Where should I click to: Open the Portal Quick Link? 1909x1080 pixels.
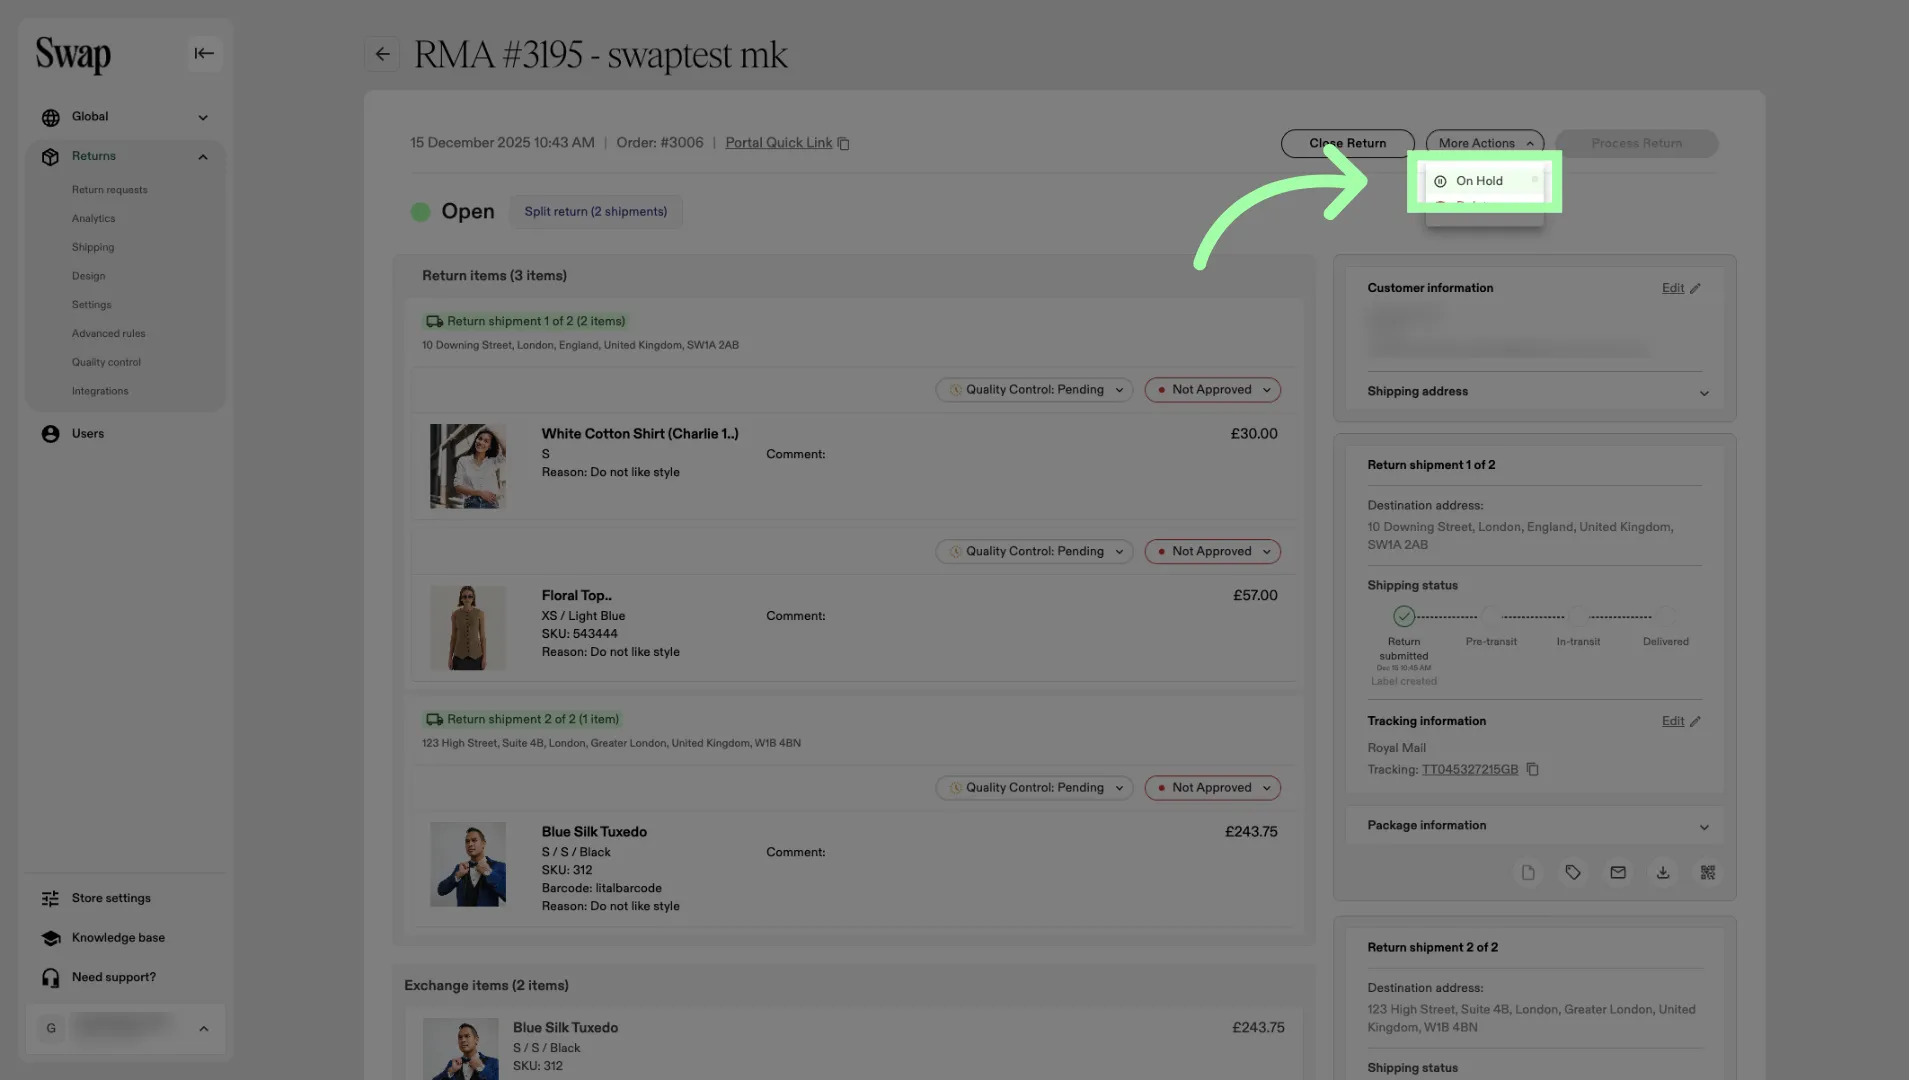[778, 143]
